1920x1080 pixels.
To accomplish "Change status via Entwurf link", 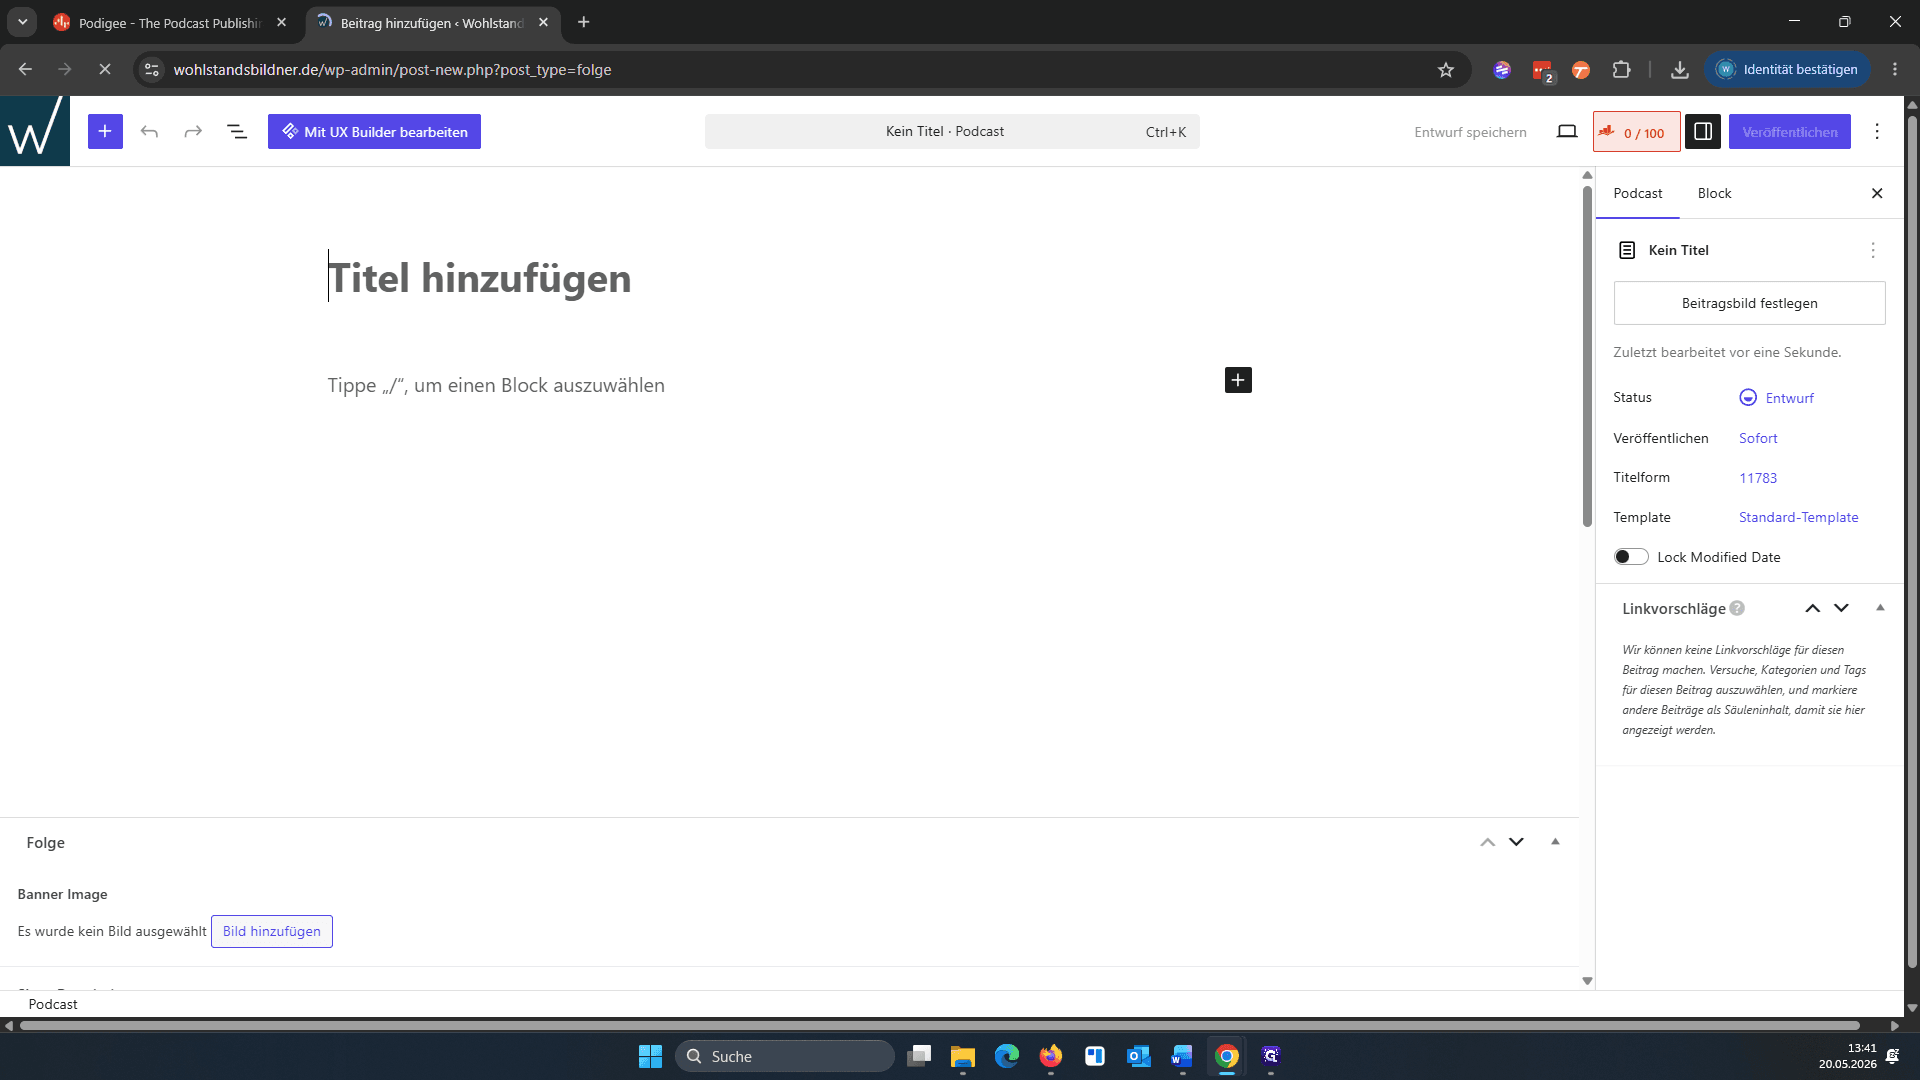I will click(1789, 398).
